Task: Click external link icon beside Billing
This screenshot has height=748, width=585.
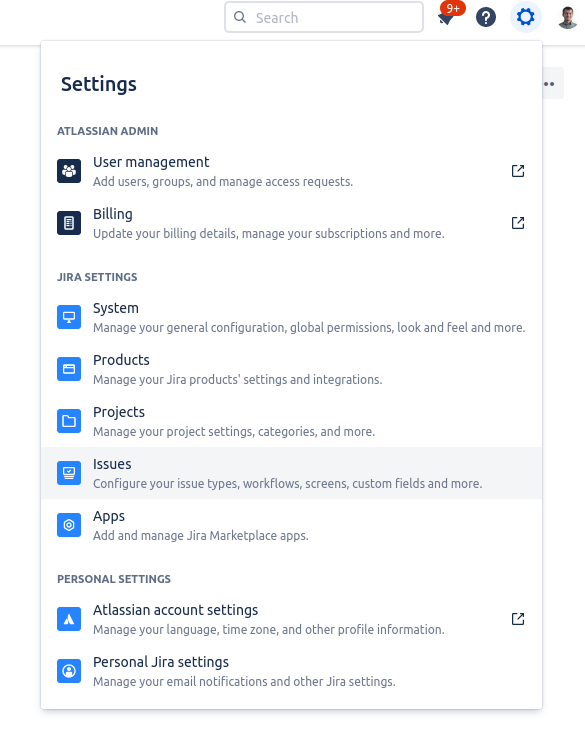Action: [x=518, y=223]
